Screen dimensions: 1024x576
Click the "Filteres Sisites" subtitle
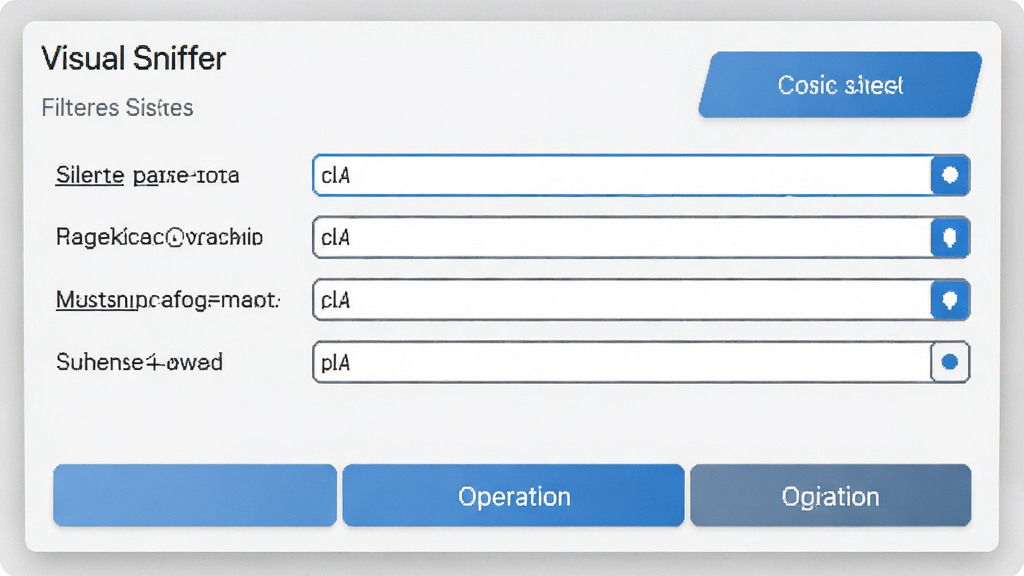118,107
